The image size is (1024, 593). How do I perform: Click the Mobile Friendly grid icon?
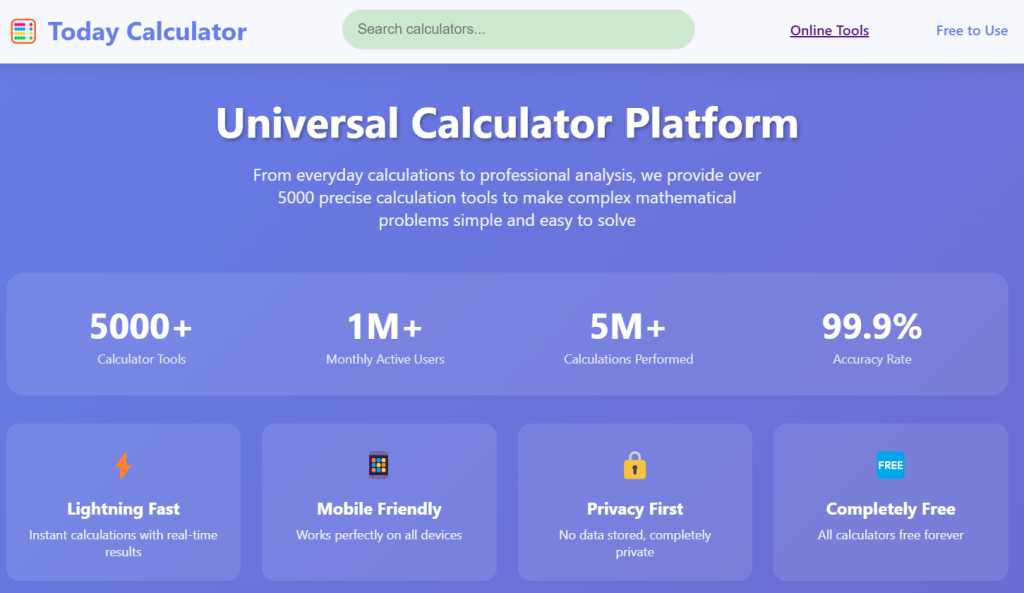coord(379,464)
